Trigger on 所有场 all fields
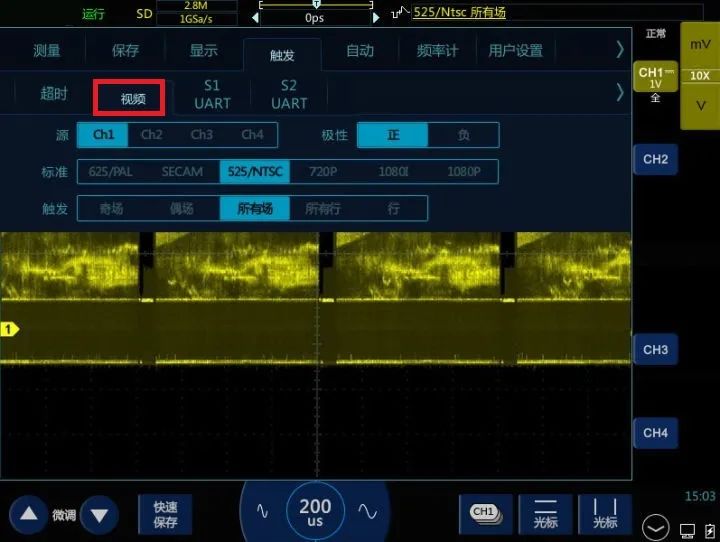This screenshot has width=720, height=542. [255, 209]
